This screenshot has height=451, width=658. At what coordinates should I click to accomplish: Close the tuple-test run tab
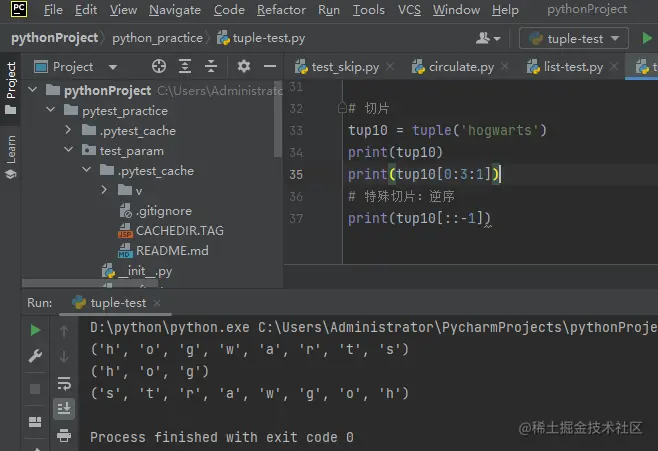point(157,302)
